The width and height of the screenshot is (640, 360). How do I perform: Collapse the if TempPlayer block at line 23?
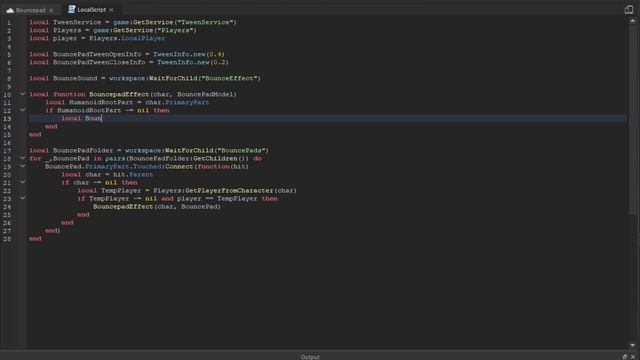23,198
